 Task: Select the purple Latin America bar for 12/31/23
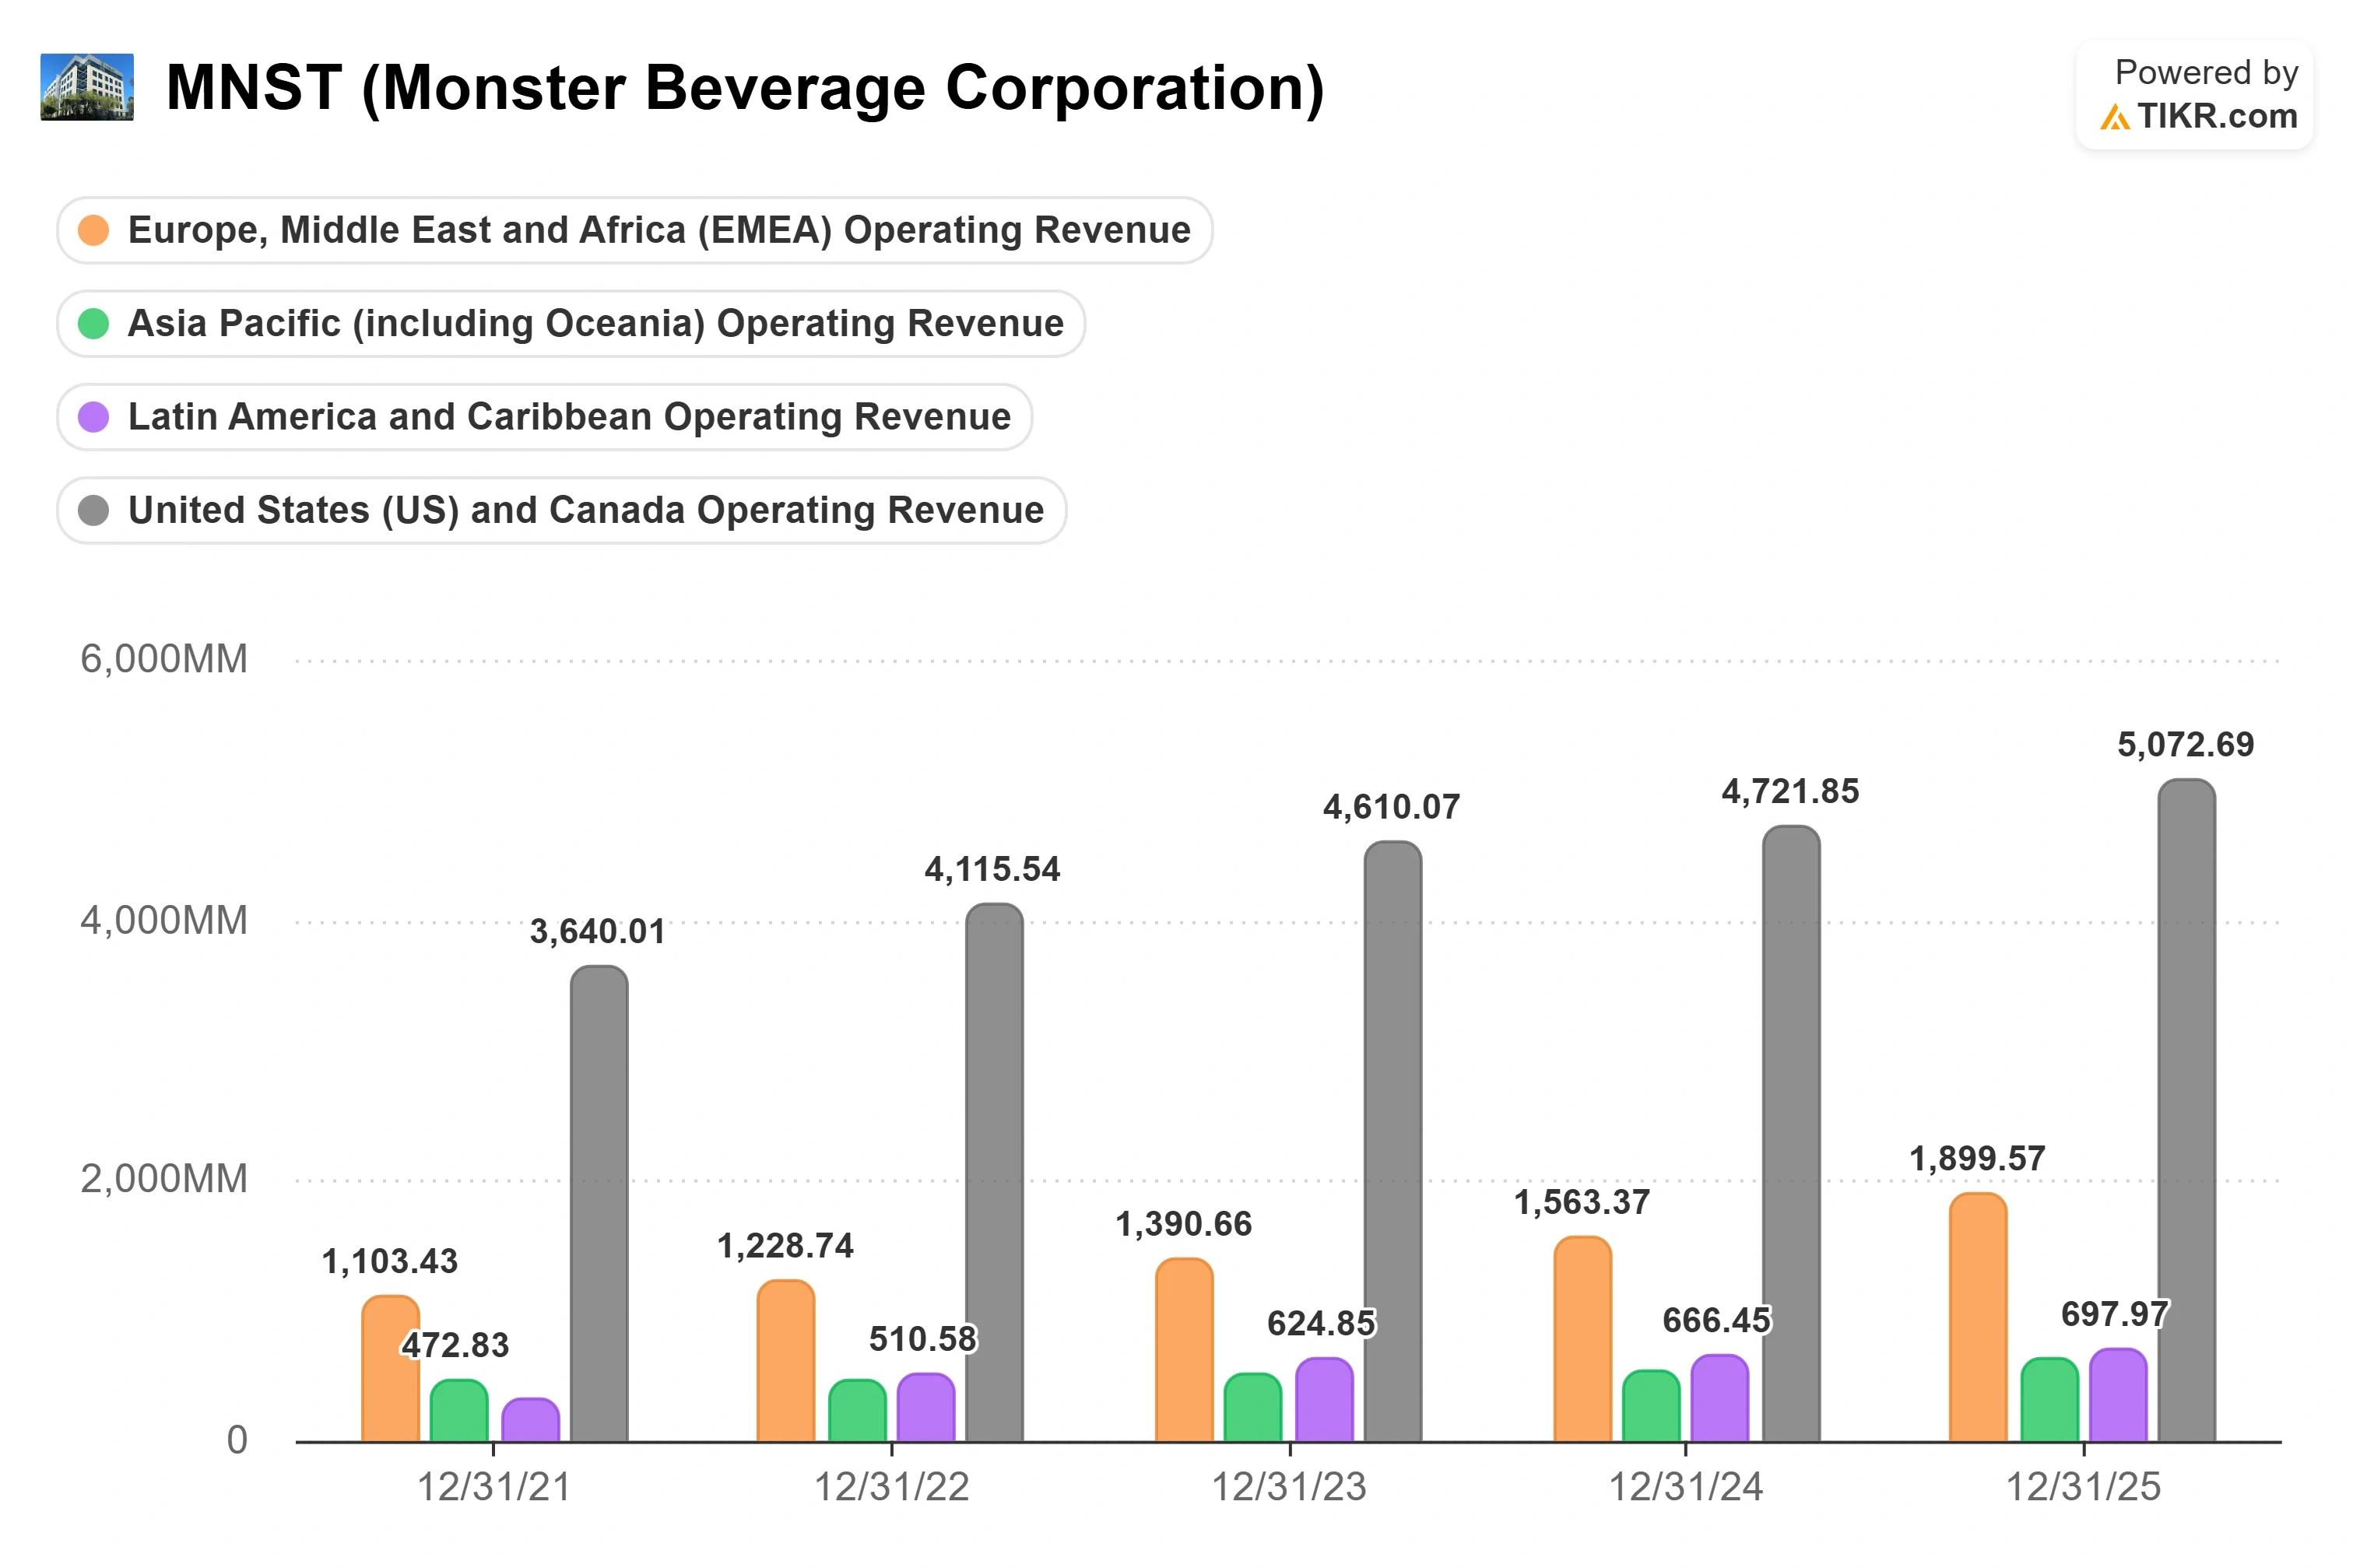[1324, 1400]
